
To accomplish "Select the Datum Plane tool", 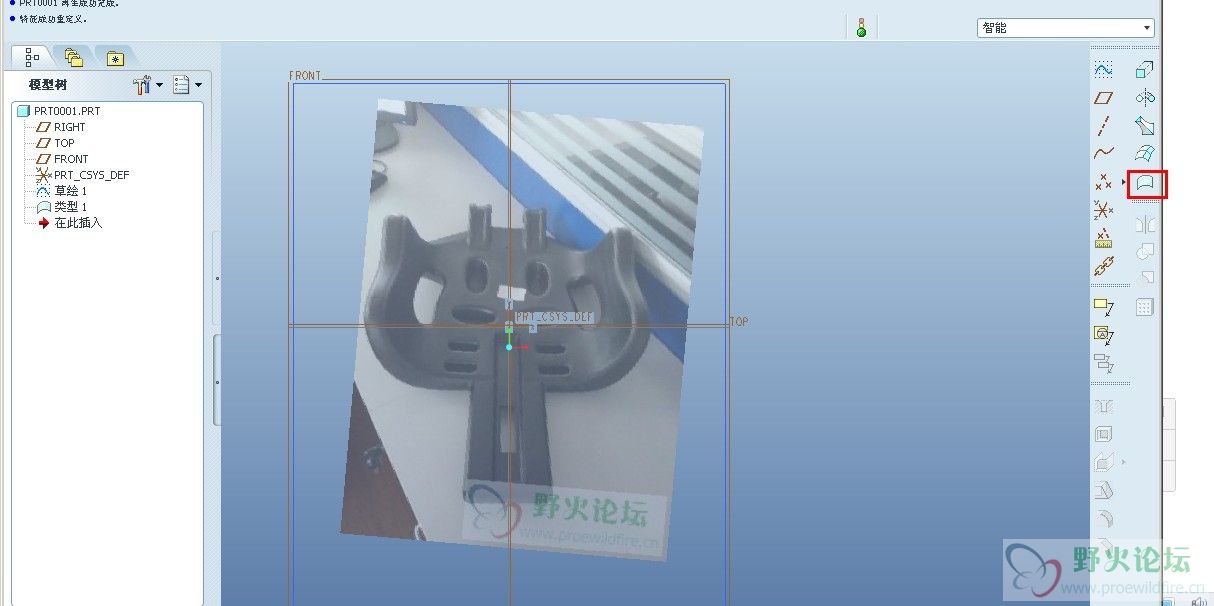I will tap(1103, 98).
